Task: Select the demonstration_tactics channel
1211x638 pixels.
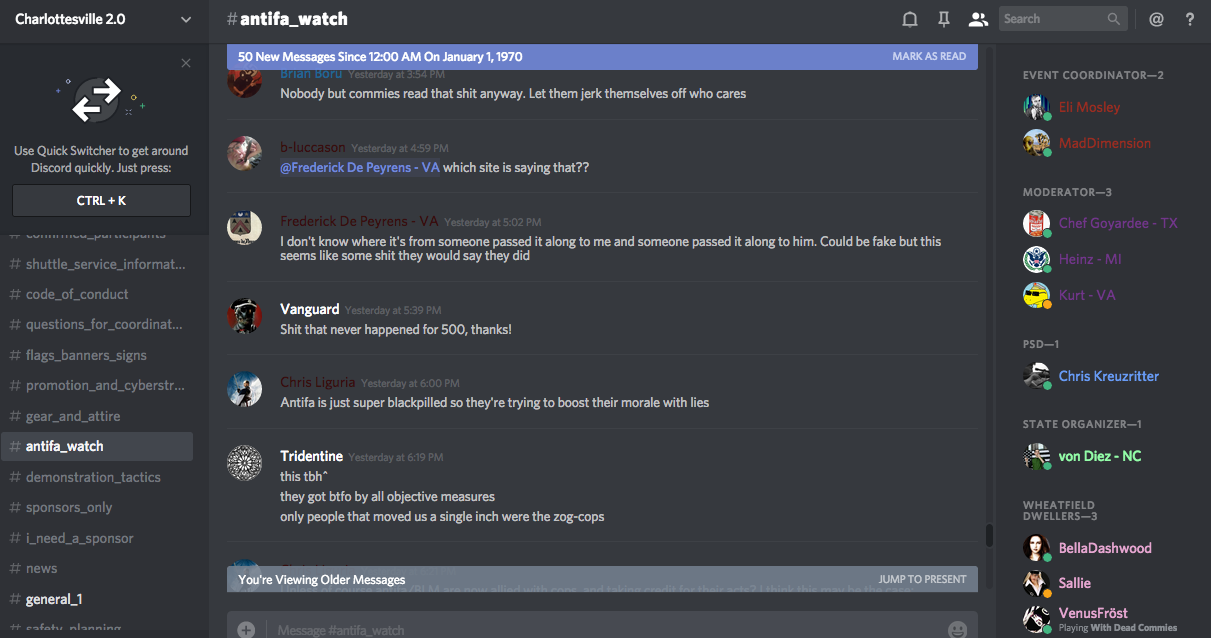Action: click(x=93, y=477)
